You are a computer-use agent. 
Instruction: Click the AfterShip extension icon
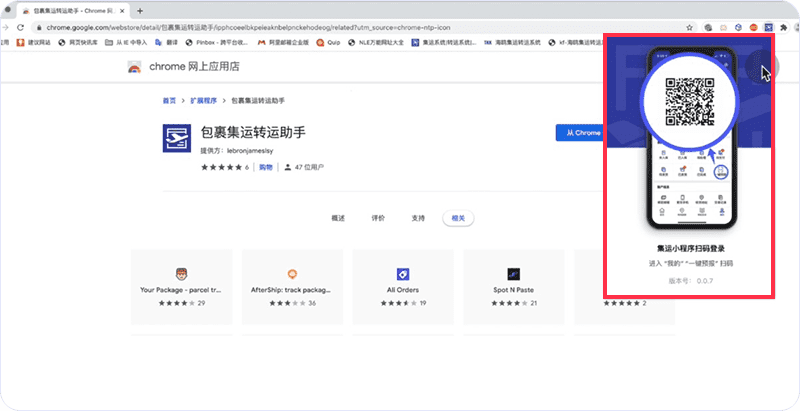click(x=292, y=274)
